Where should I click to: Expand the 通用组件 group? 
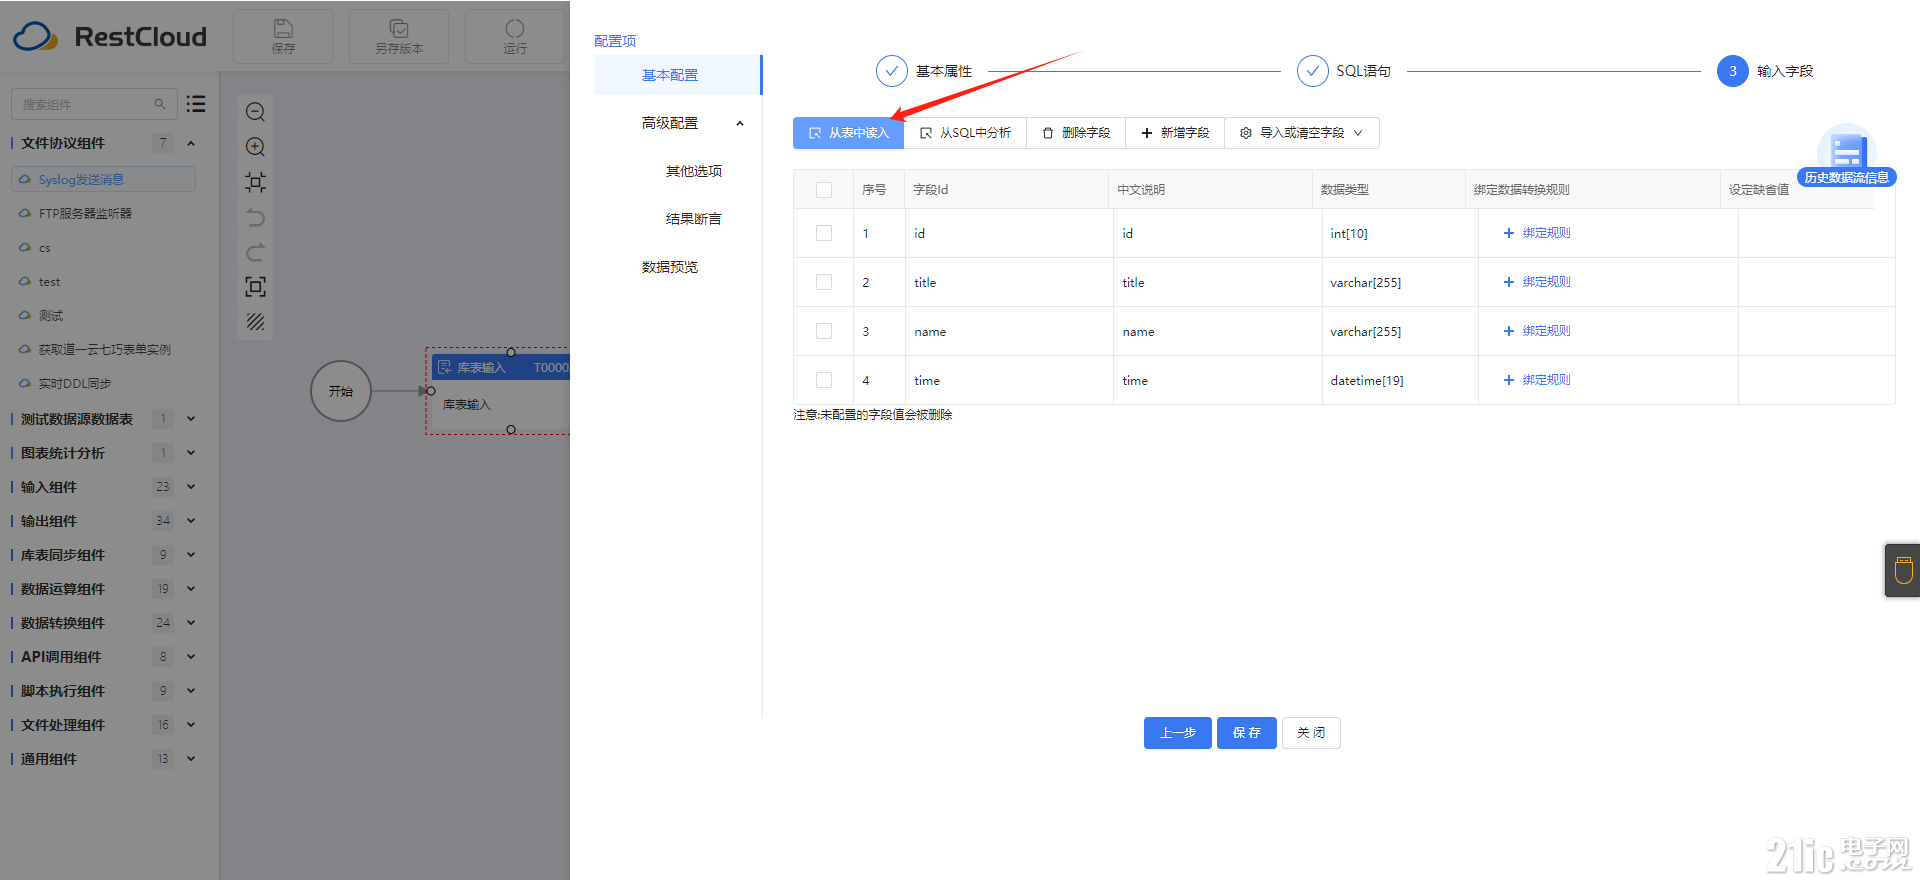[191, 759]
